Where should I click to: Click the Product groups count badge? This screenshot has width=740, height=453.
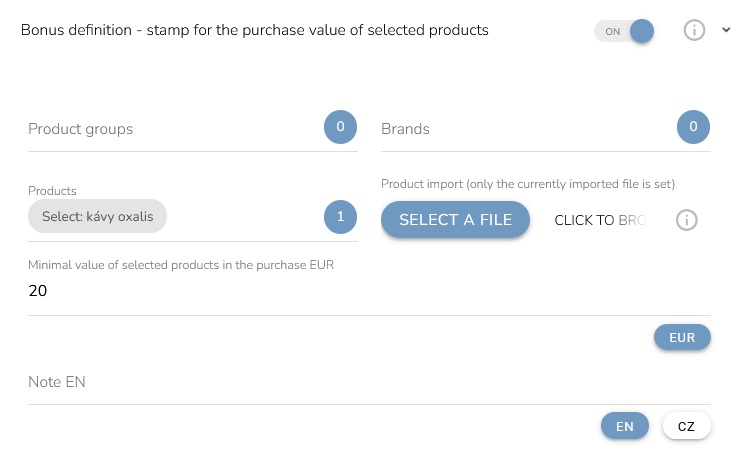tap(340, 127)
